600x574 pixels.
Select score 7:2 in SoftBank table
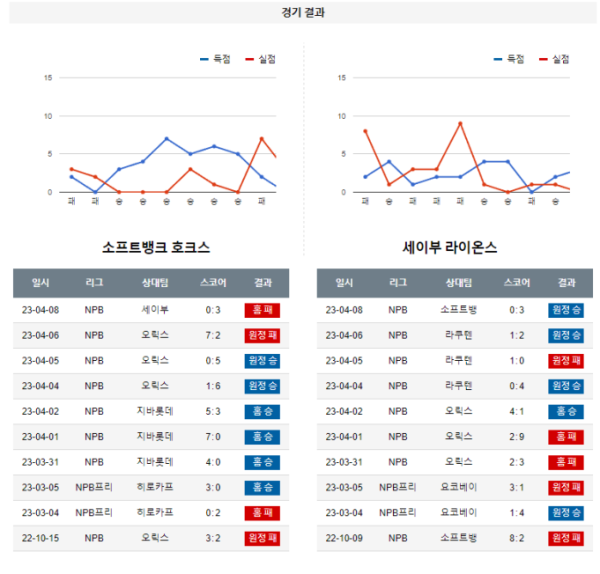pos(213,336)
